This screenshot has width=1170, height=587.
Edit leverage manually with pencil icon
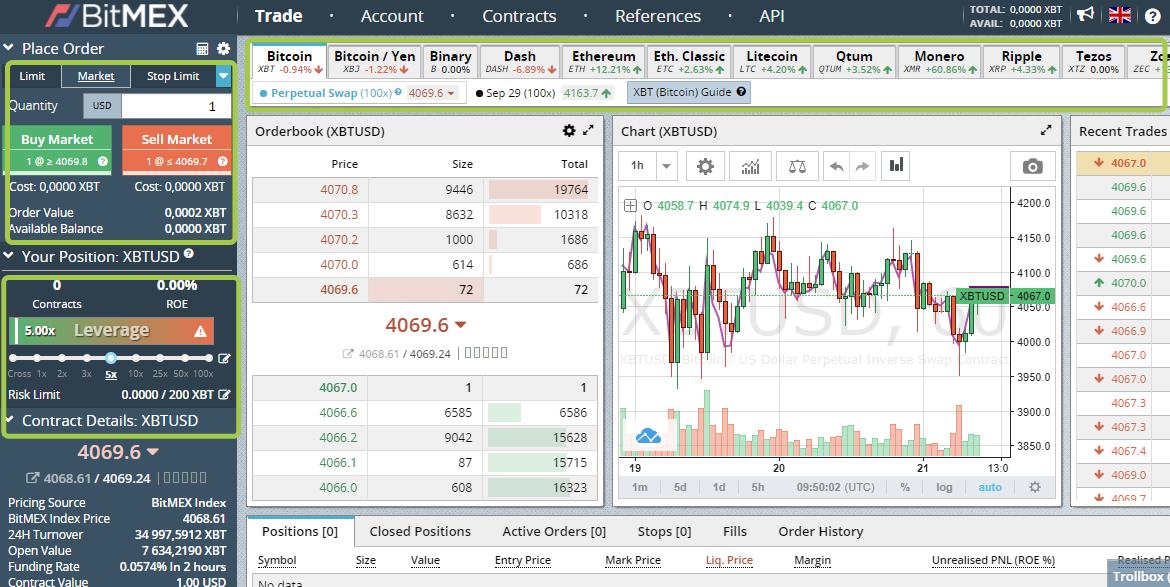[224, 359]
